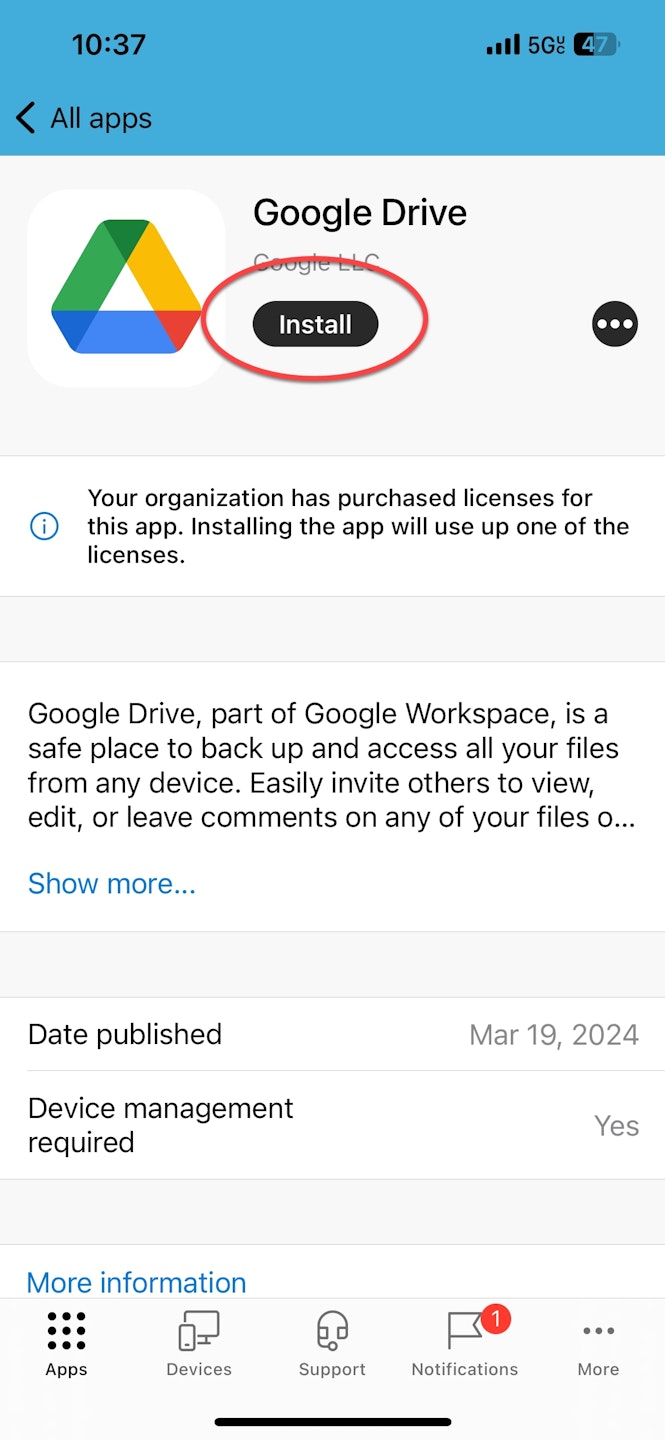This screenshot has height=1440, width=665.
Task: Tap the 10:37 clock in status bar
Action: [x=108, y=44]
